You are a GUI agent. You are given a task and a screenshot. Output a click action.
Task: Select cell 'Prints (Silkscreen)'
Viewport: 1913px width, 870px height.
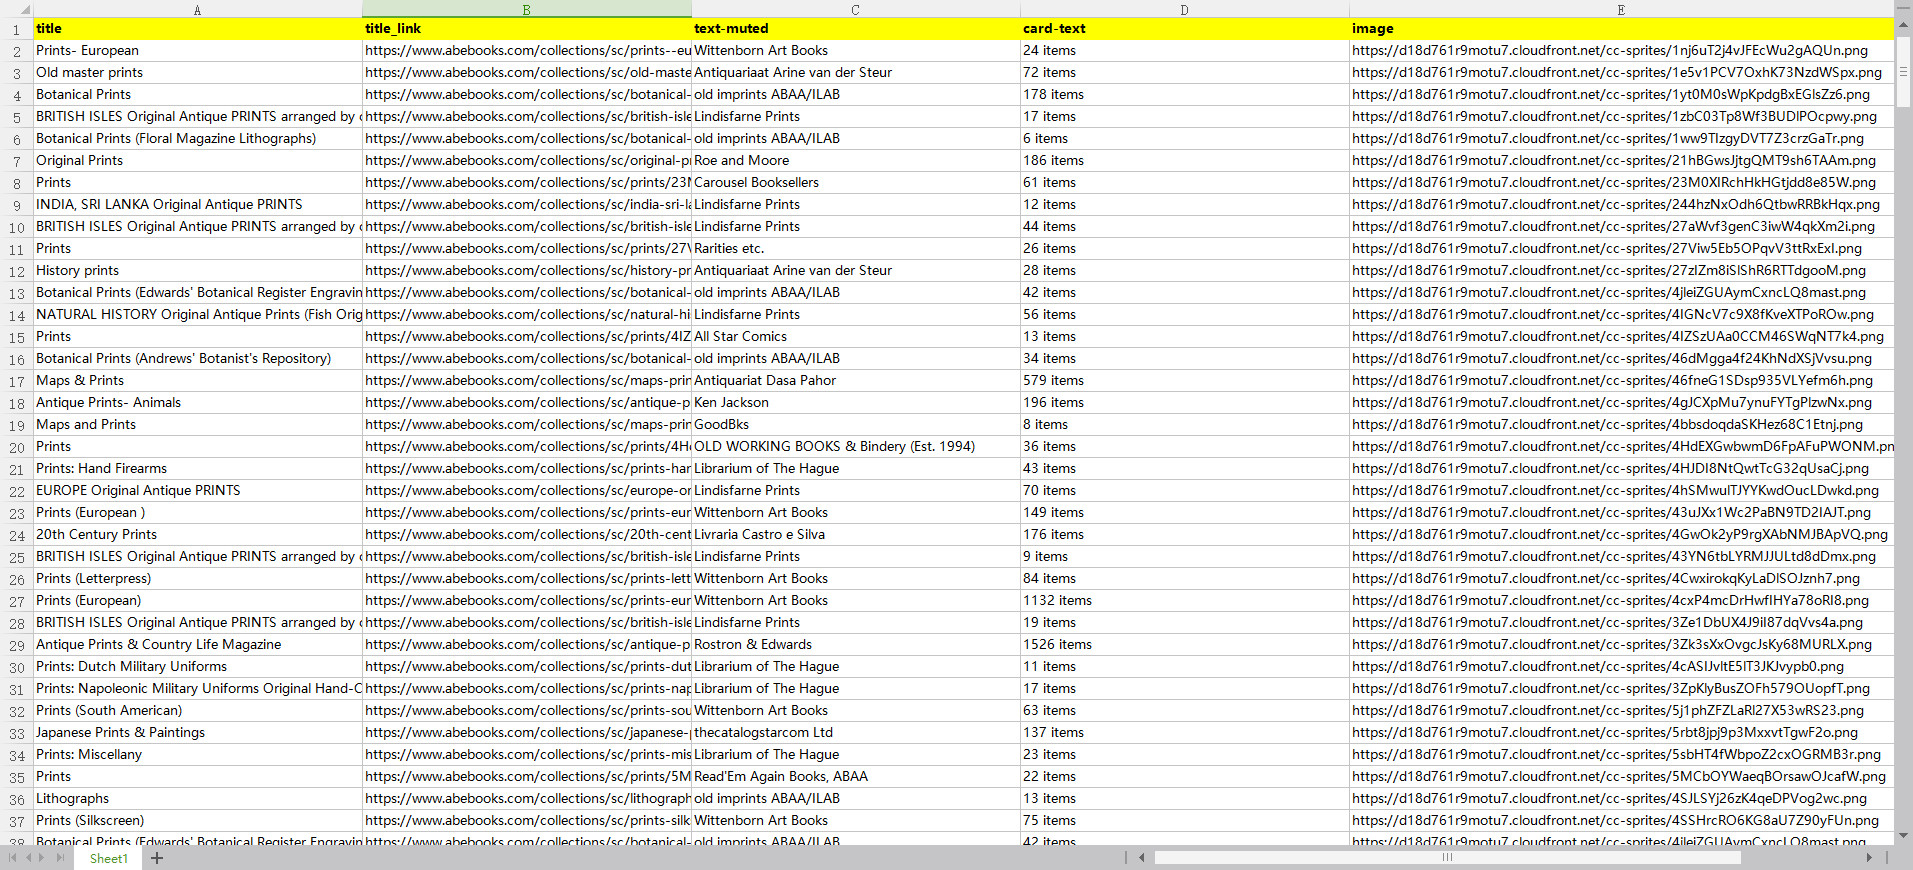197,821
